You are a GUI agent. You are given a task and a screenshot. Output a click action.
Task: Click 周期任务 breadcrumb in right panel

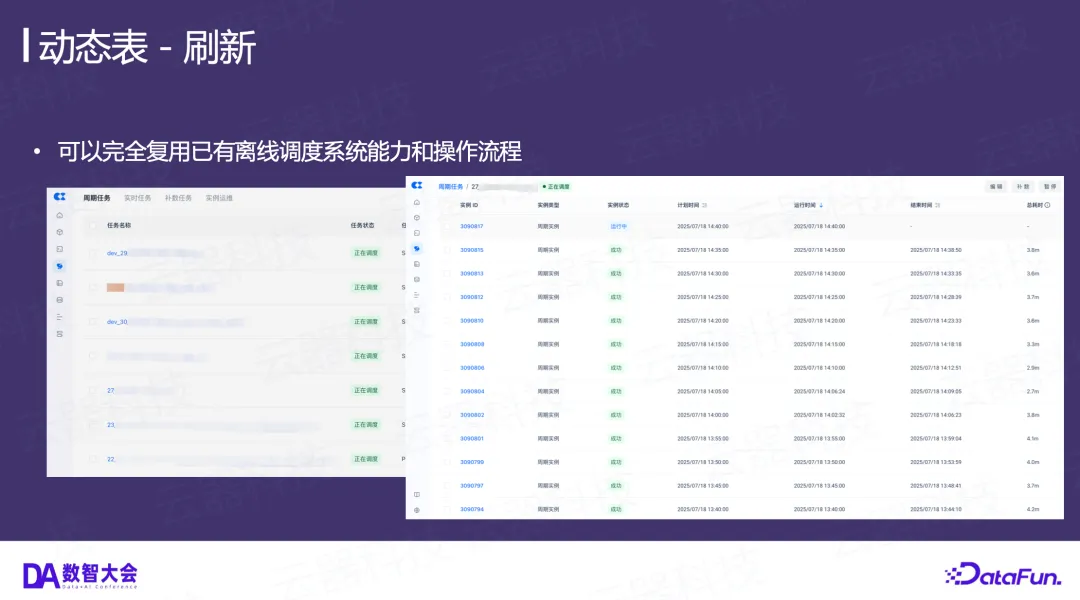450,186
